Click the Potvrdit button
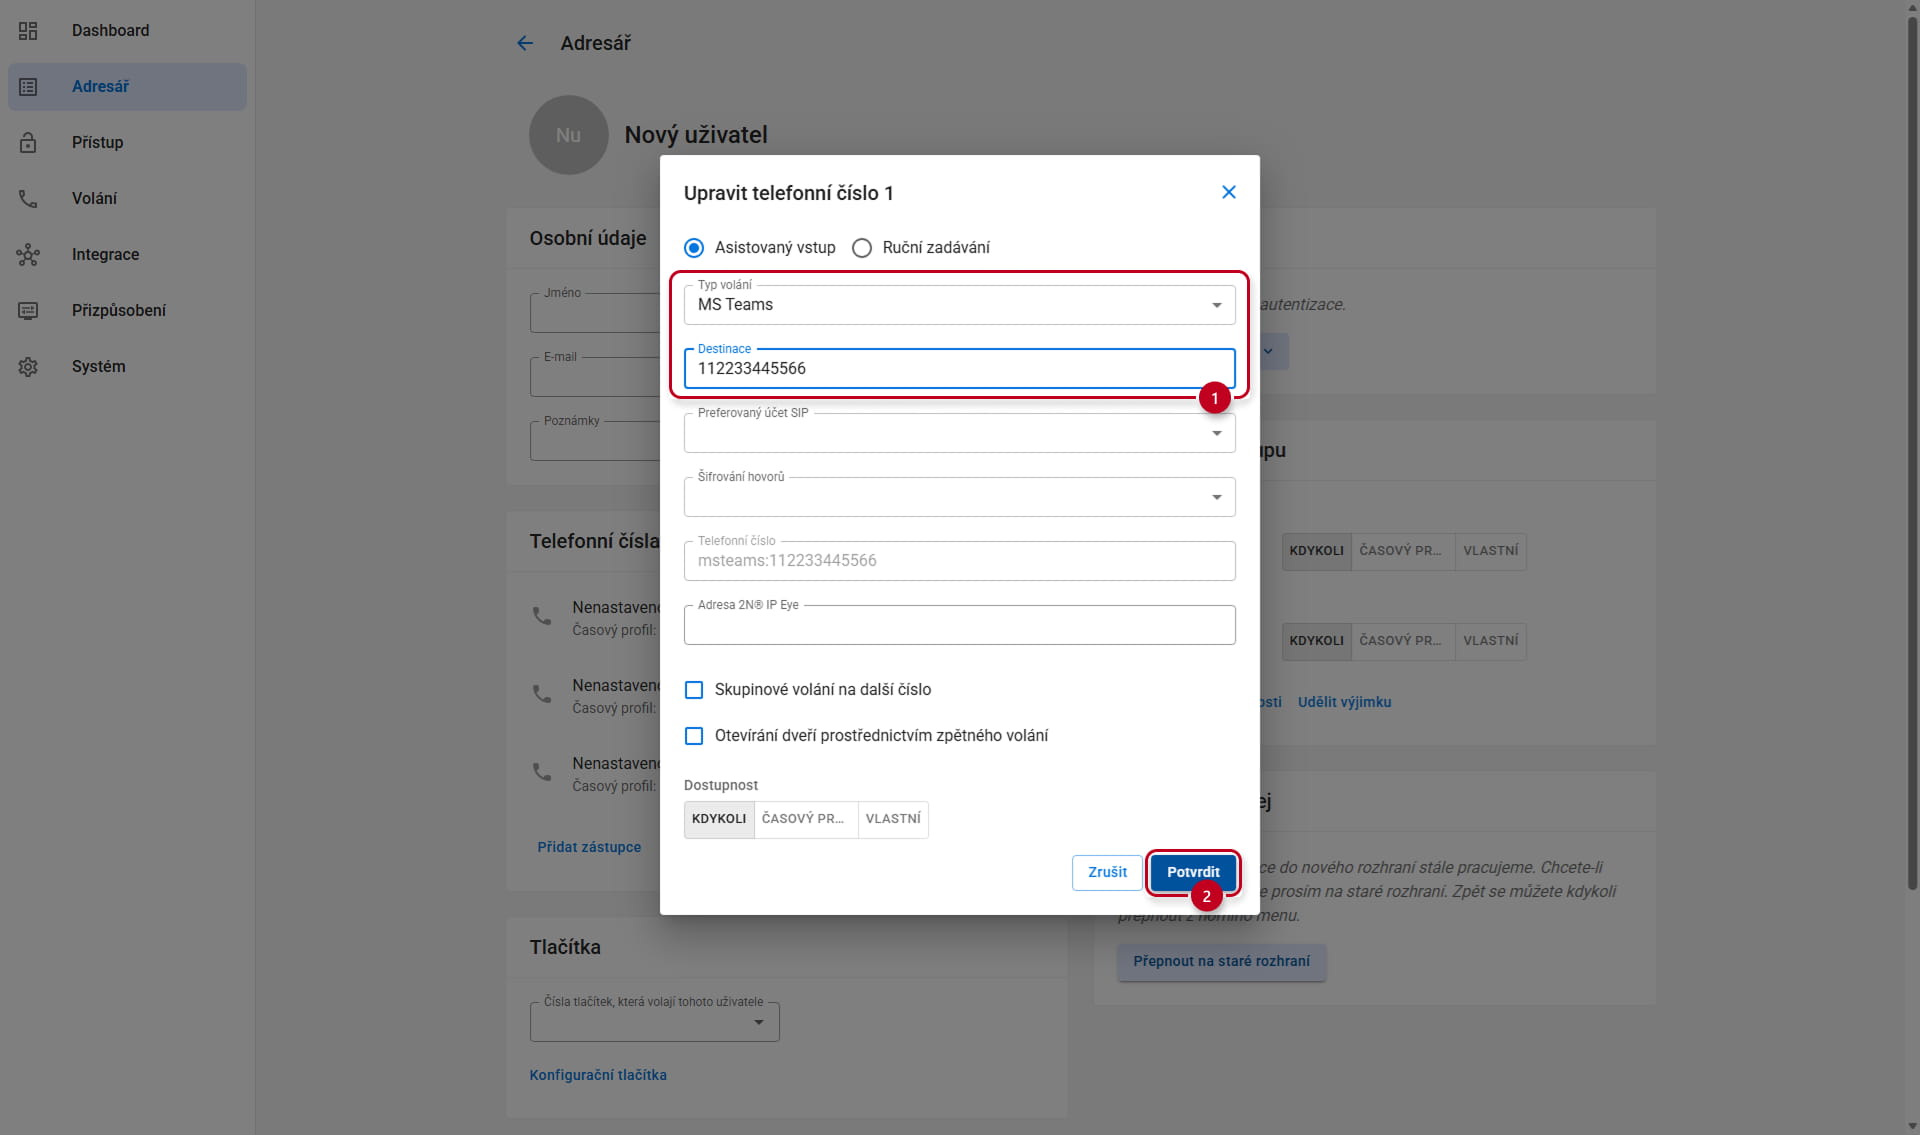Image resolution: width=1920 pixels, height=1135 pixels. (x=1193, y=872)
